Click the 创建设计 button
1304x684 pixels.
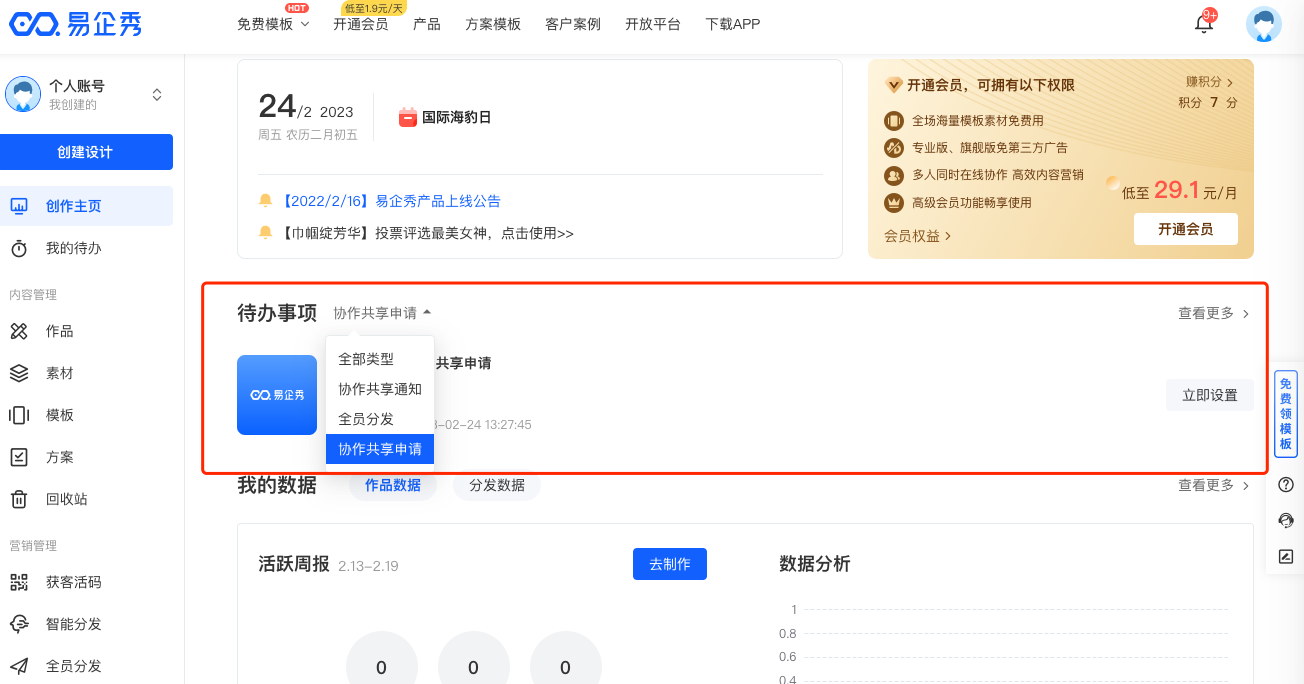click(x=85, y=152)
